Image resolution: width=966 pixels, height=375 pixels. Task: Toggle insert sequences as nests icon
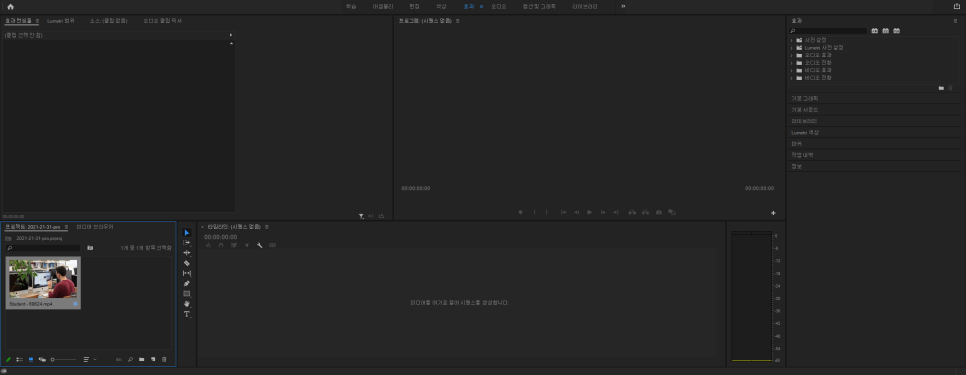coord(208,245)
